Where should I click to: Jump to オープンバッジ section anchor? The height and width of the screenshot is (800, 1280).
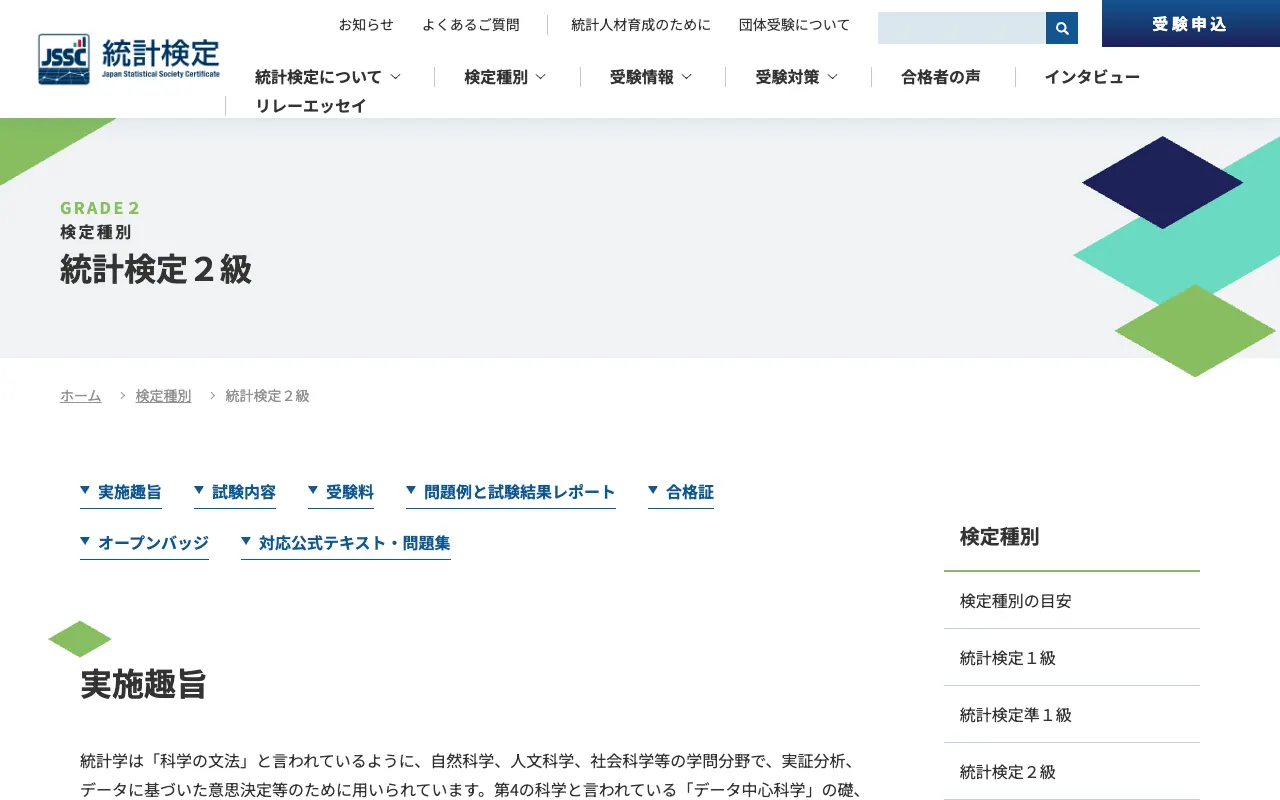click(144, 544)
